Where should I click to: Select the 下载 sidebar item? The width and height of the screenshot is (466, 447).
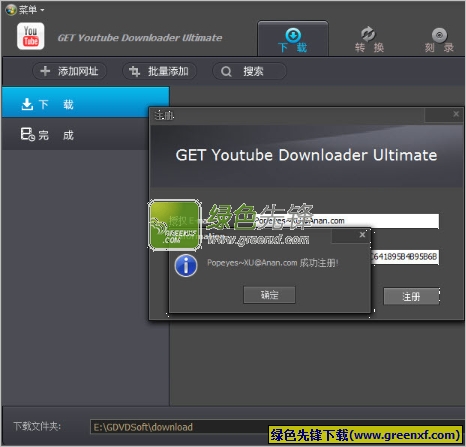coord(85,102)
